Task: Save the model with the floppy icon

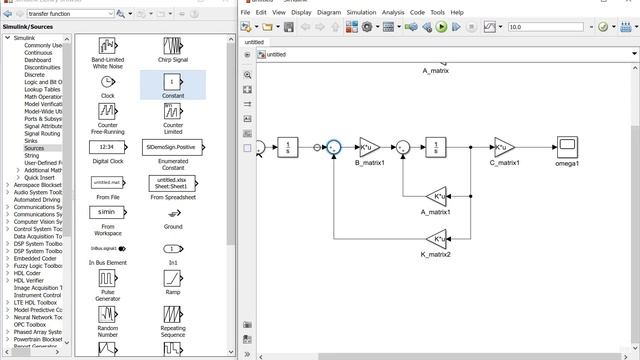Action: (289, 27)
